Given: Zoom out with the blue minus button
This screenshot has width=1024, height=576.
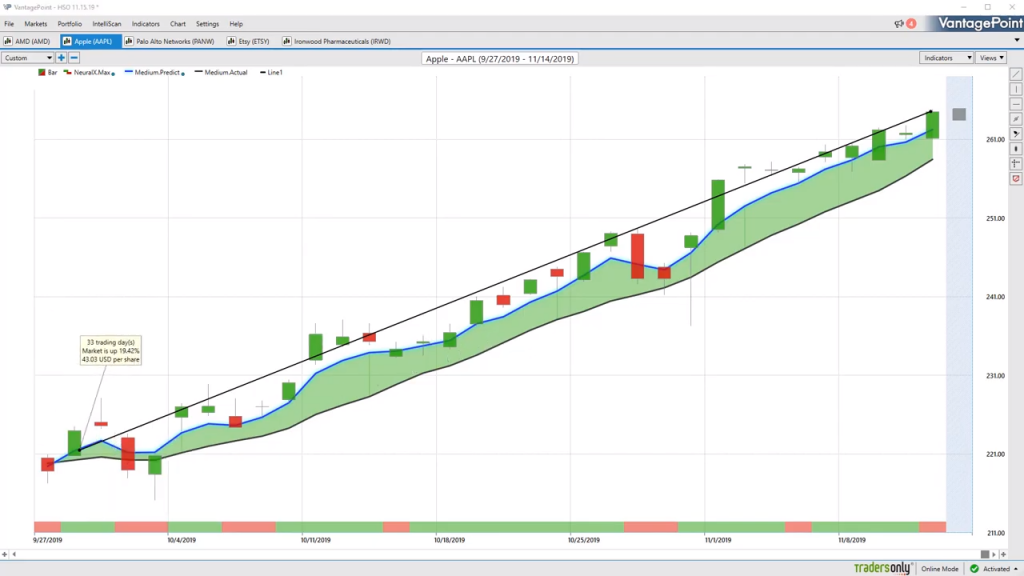Looking at the screenshot, I should [x=74, y=58].
